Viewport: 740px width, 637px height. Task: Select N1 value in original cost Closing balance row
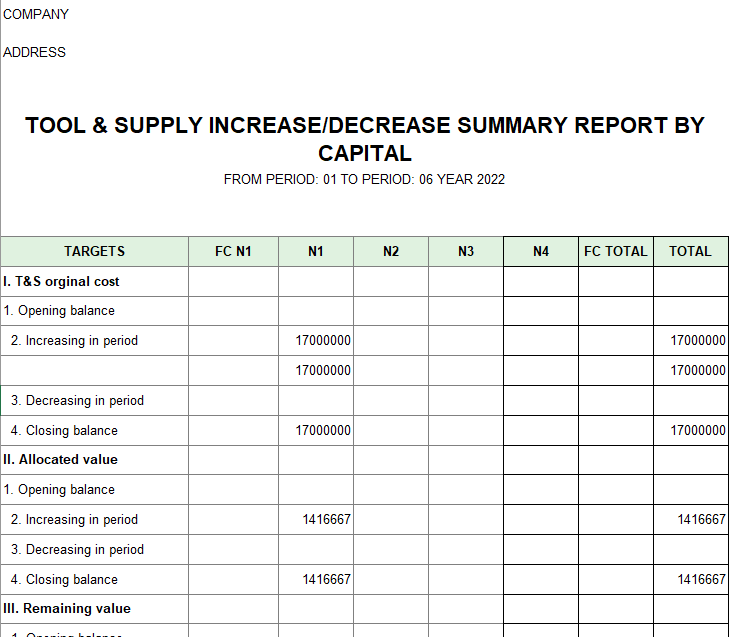click(323, 430)
